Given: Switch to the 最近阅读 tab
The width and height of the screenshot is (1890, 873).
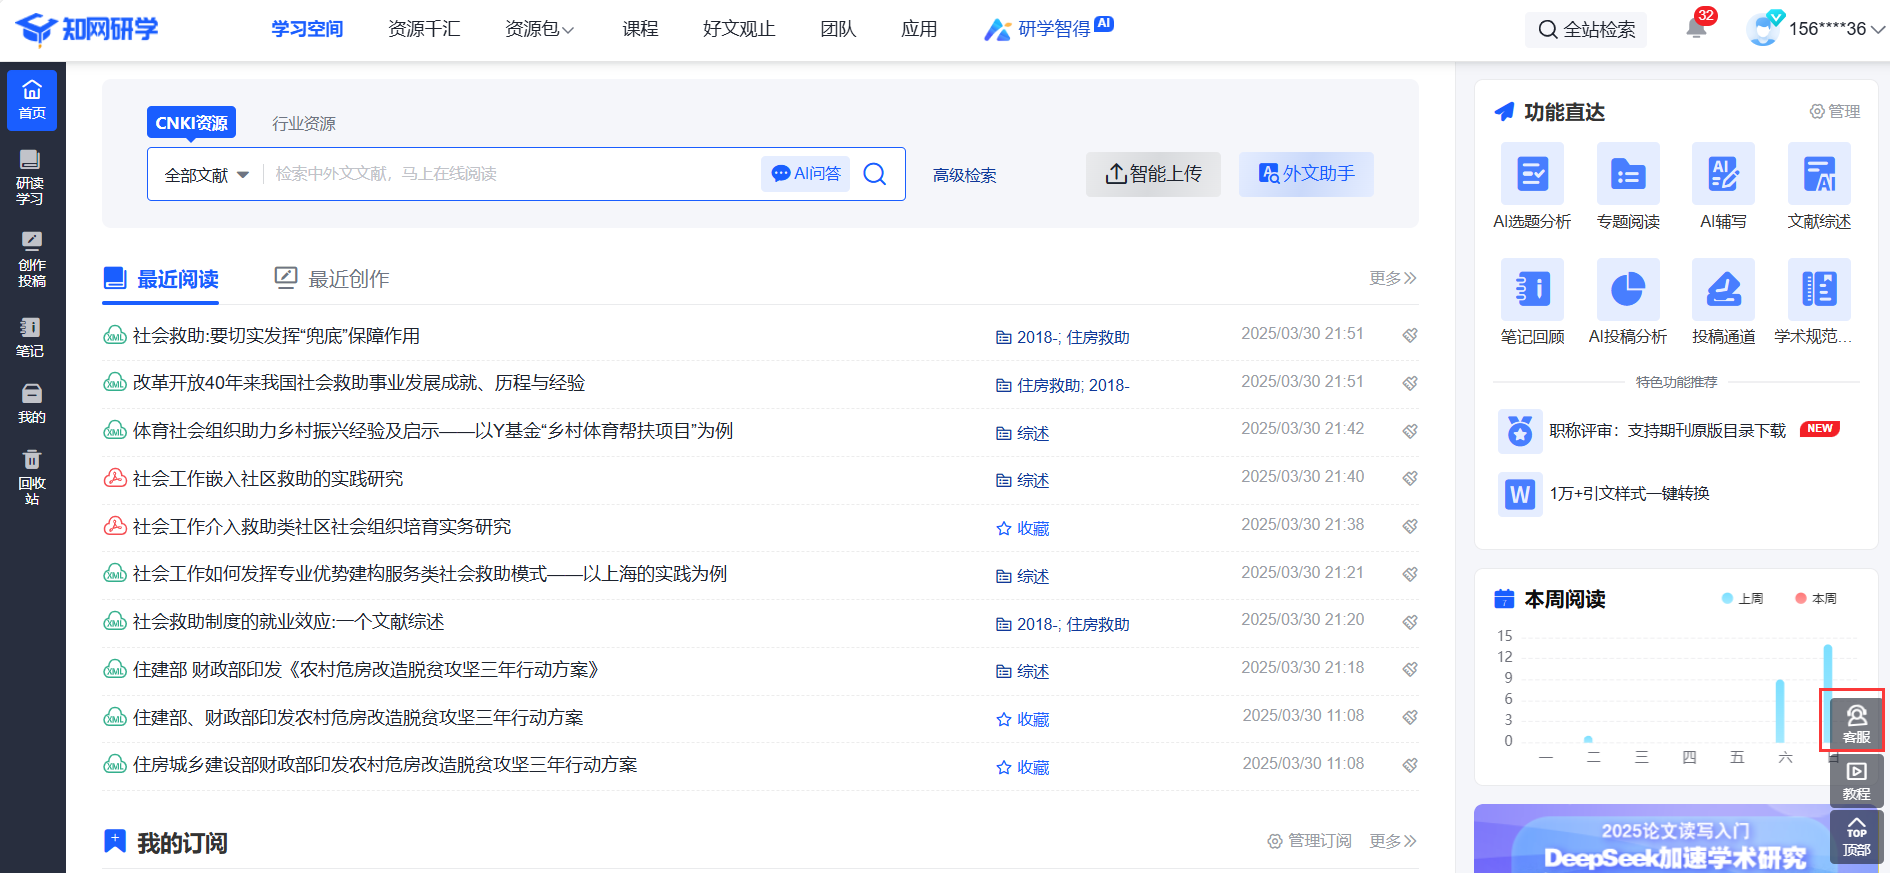Looking at the screenshot, I should (x=161, y=279).
